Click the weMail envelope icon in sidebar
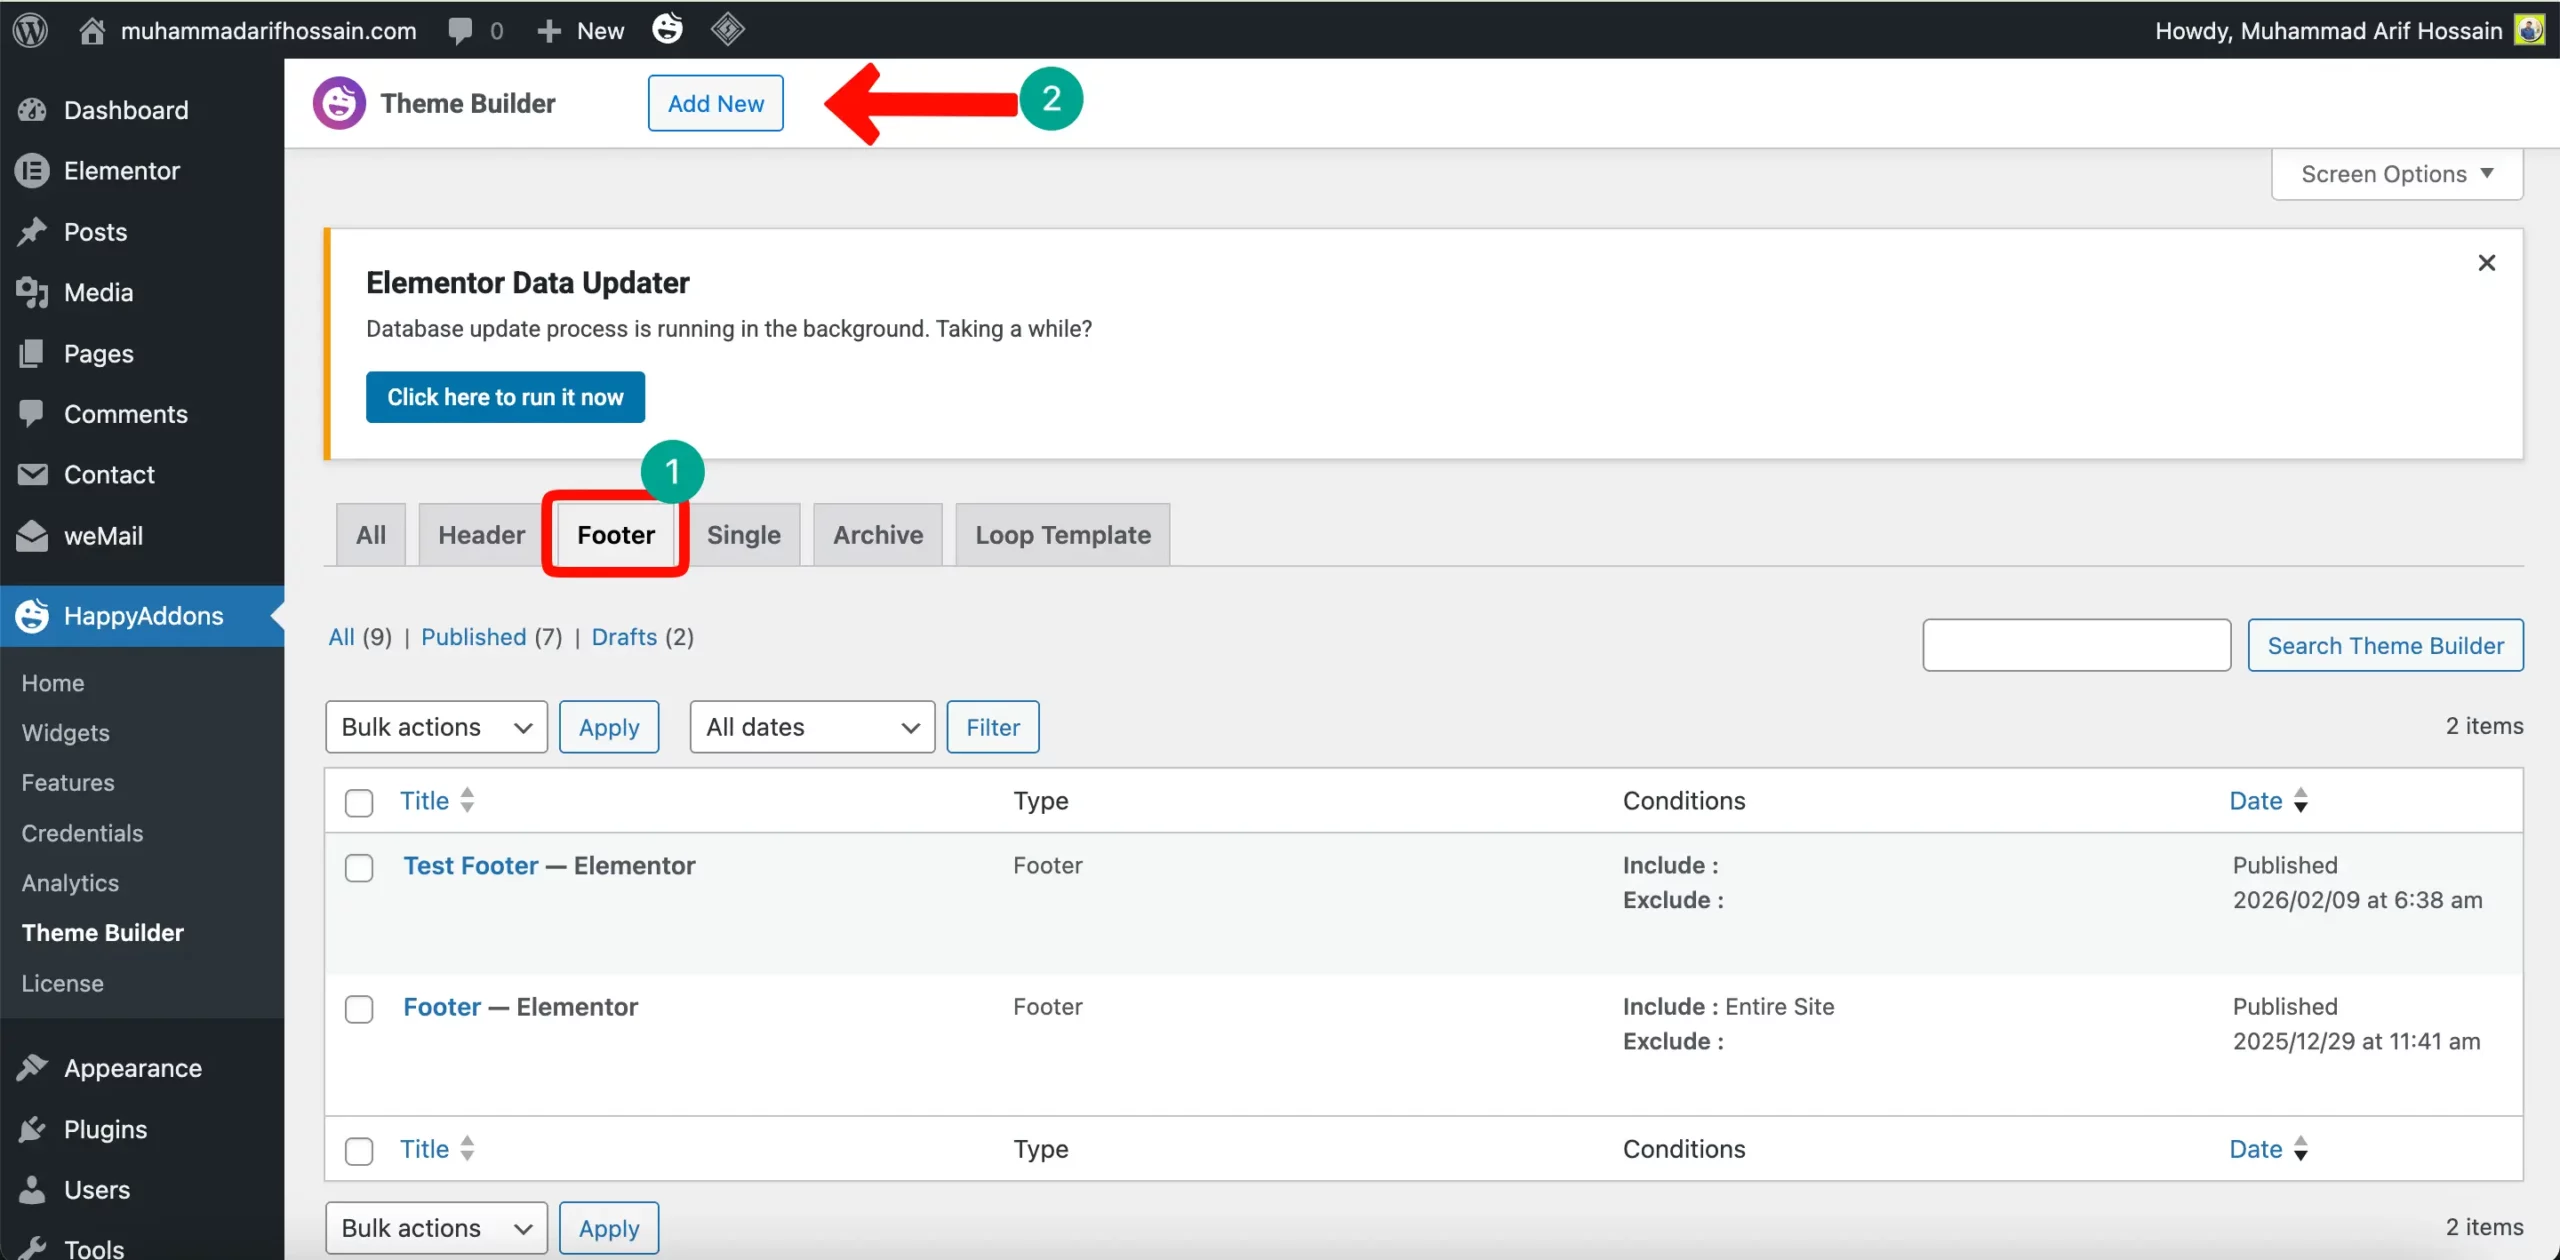This screenshot has height=1260, width=2560. (x=32, y=536)
